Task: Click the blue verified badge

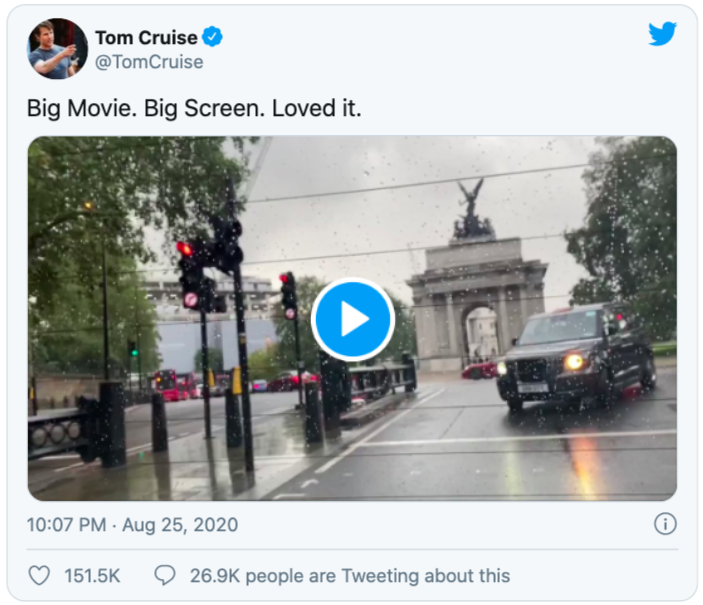Action: coord(213,38)
